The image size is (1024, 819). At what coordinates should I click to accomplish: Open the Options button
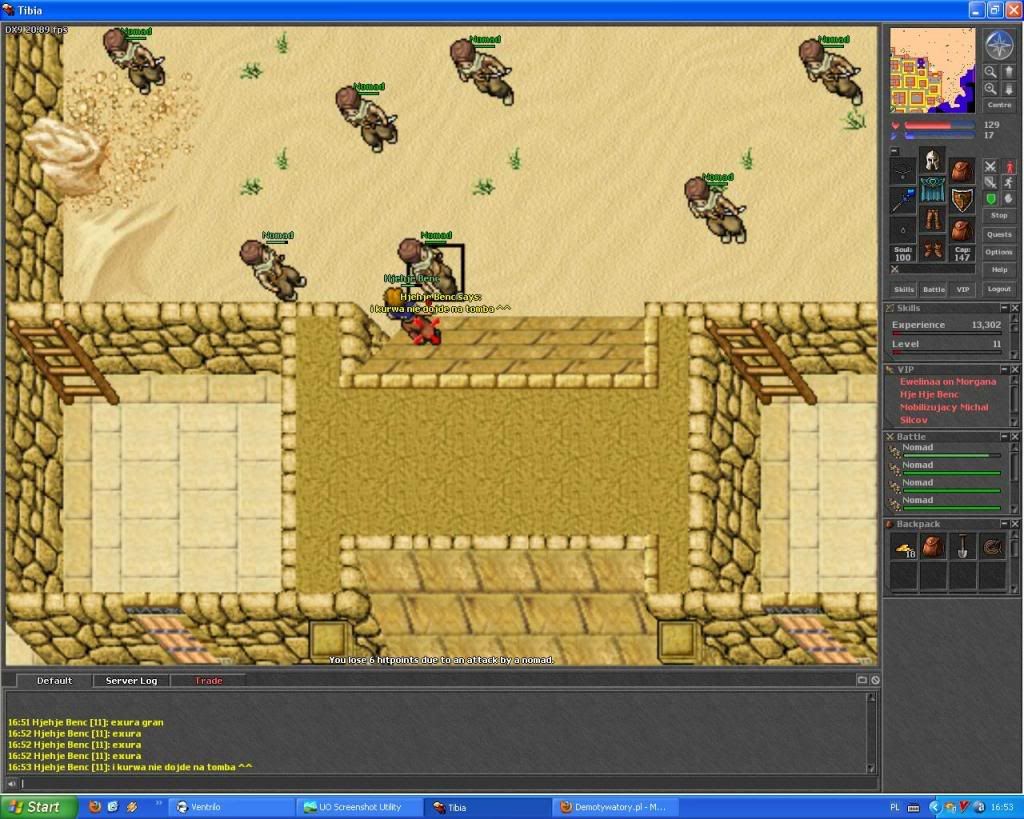(x=999, y=252)
